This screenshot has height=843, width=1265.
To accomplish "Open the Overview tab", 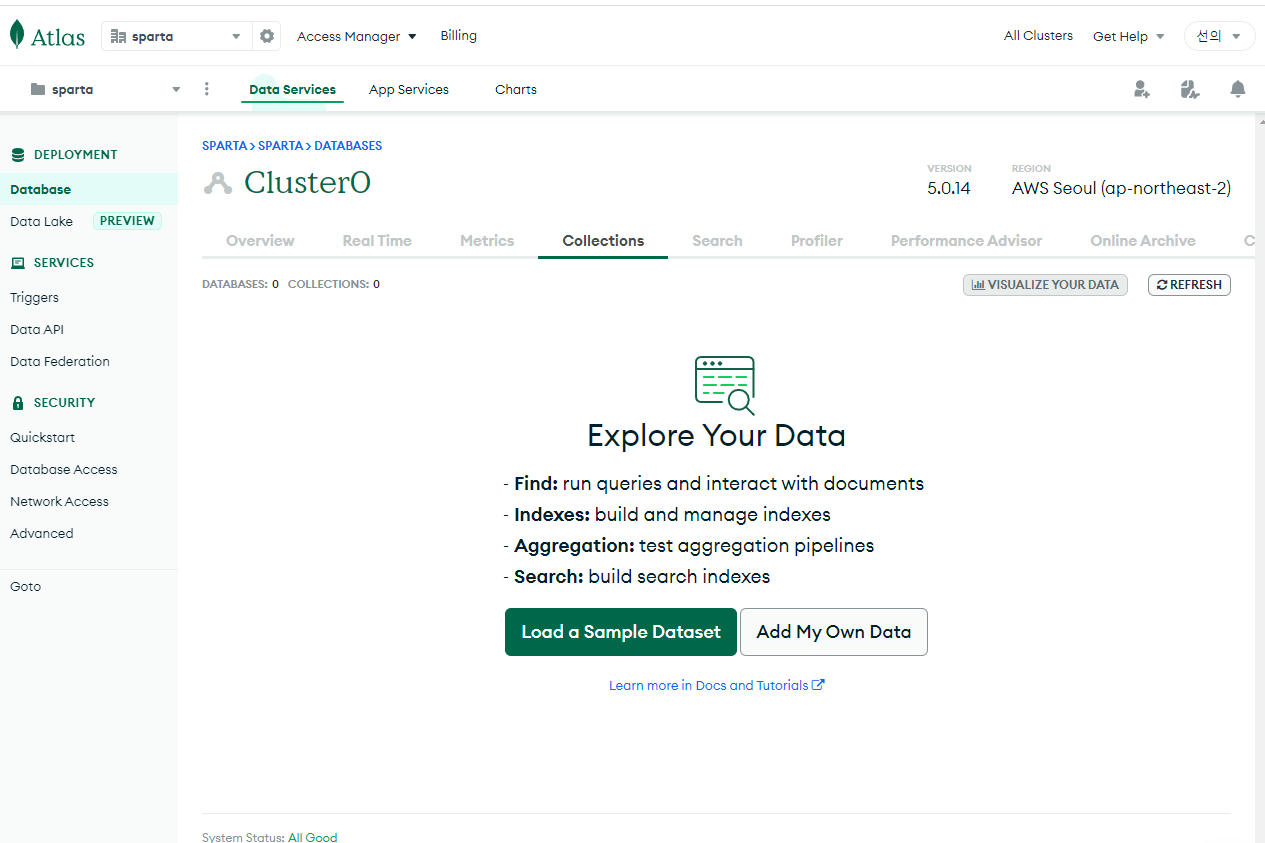I will pos(260,241).
